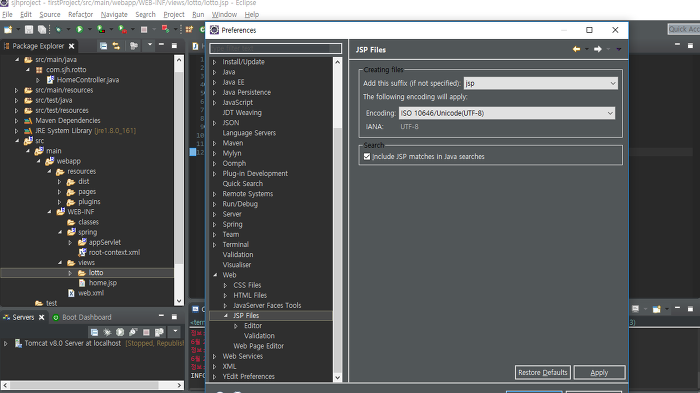Viewport: 700px width, 393px height.
Task: Click the Open Perspective icon in toolbar
Action: (x=189, y=29)
